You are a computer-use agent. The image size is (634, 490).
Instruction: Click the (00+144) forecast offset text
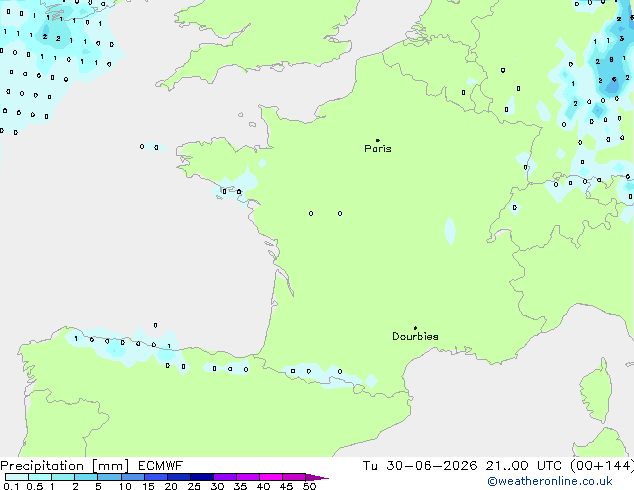[602, 466]
